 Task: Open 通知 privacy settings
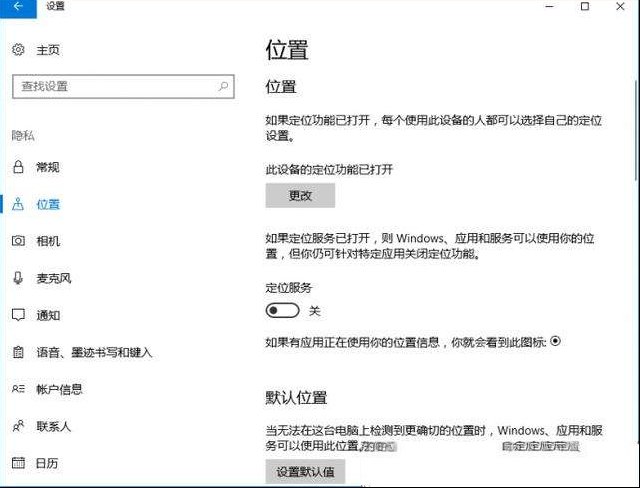48,315
